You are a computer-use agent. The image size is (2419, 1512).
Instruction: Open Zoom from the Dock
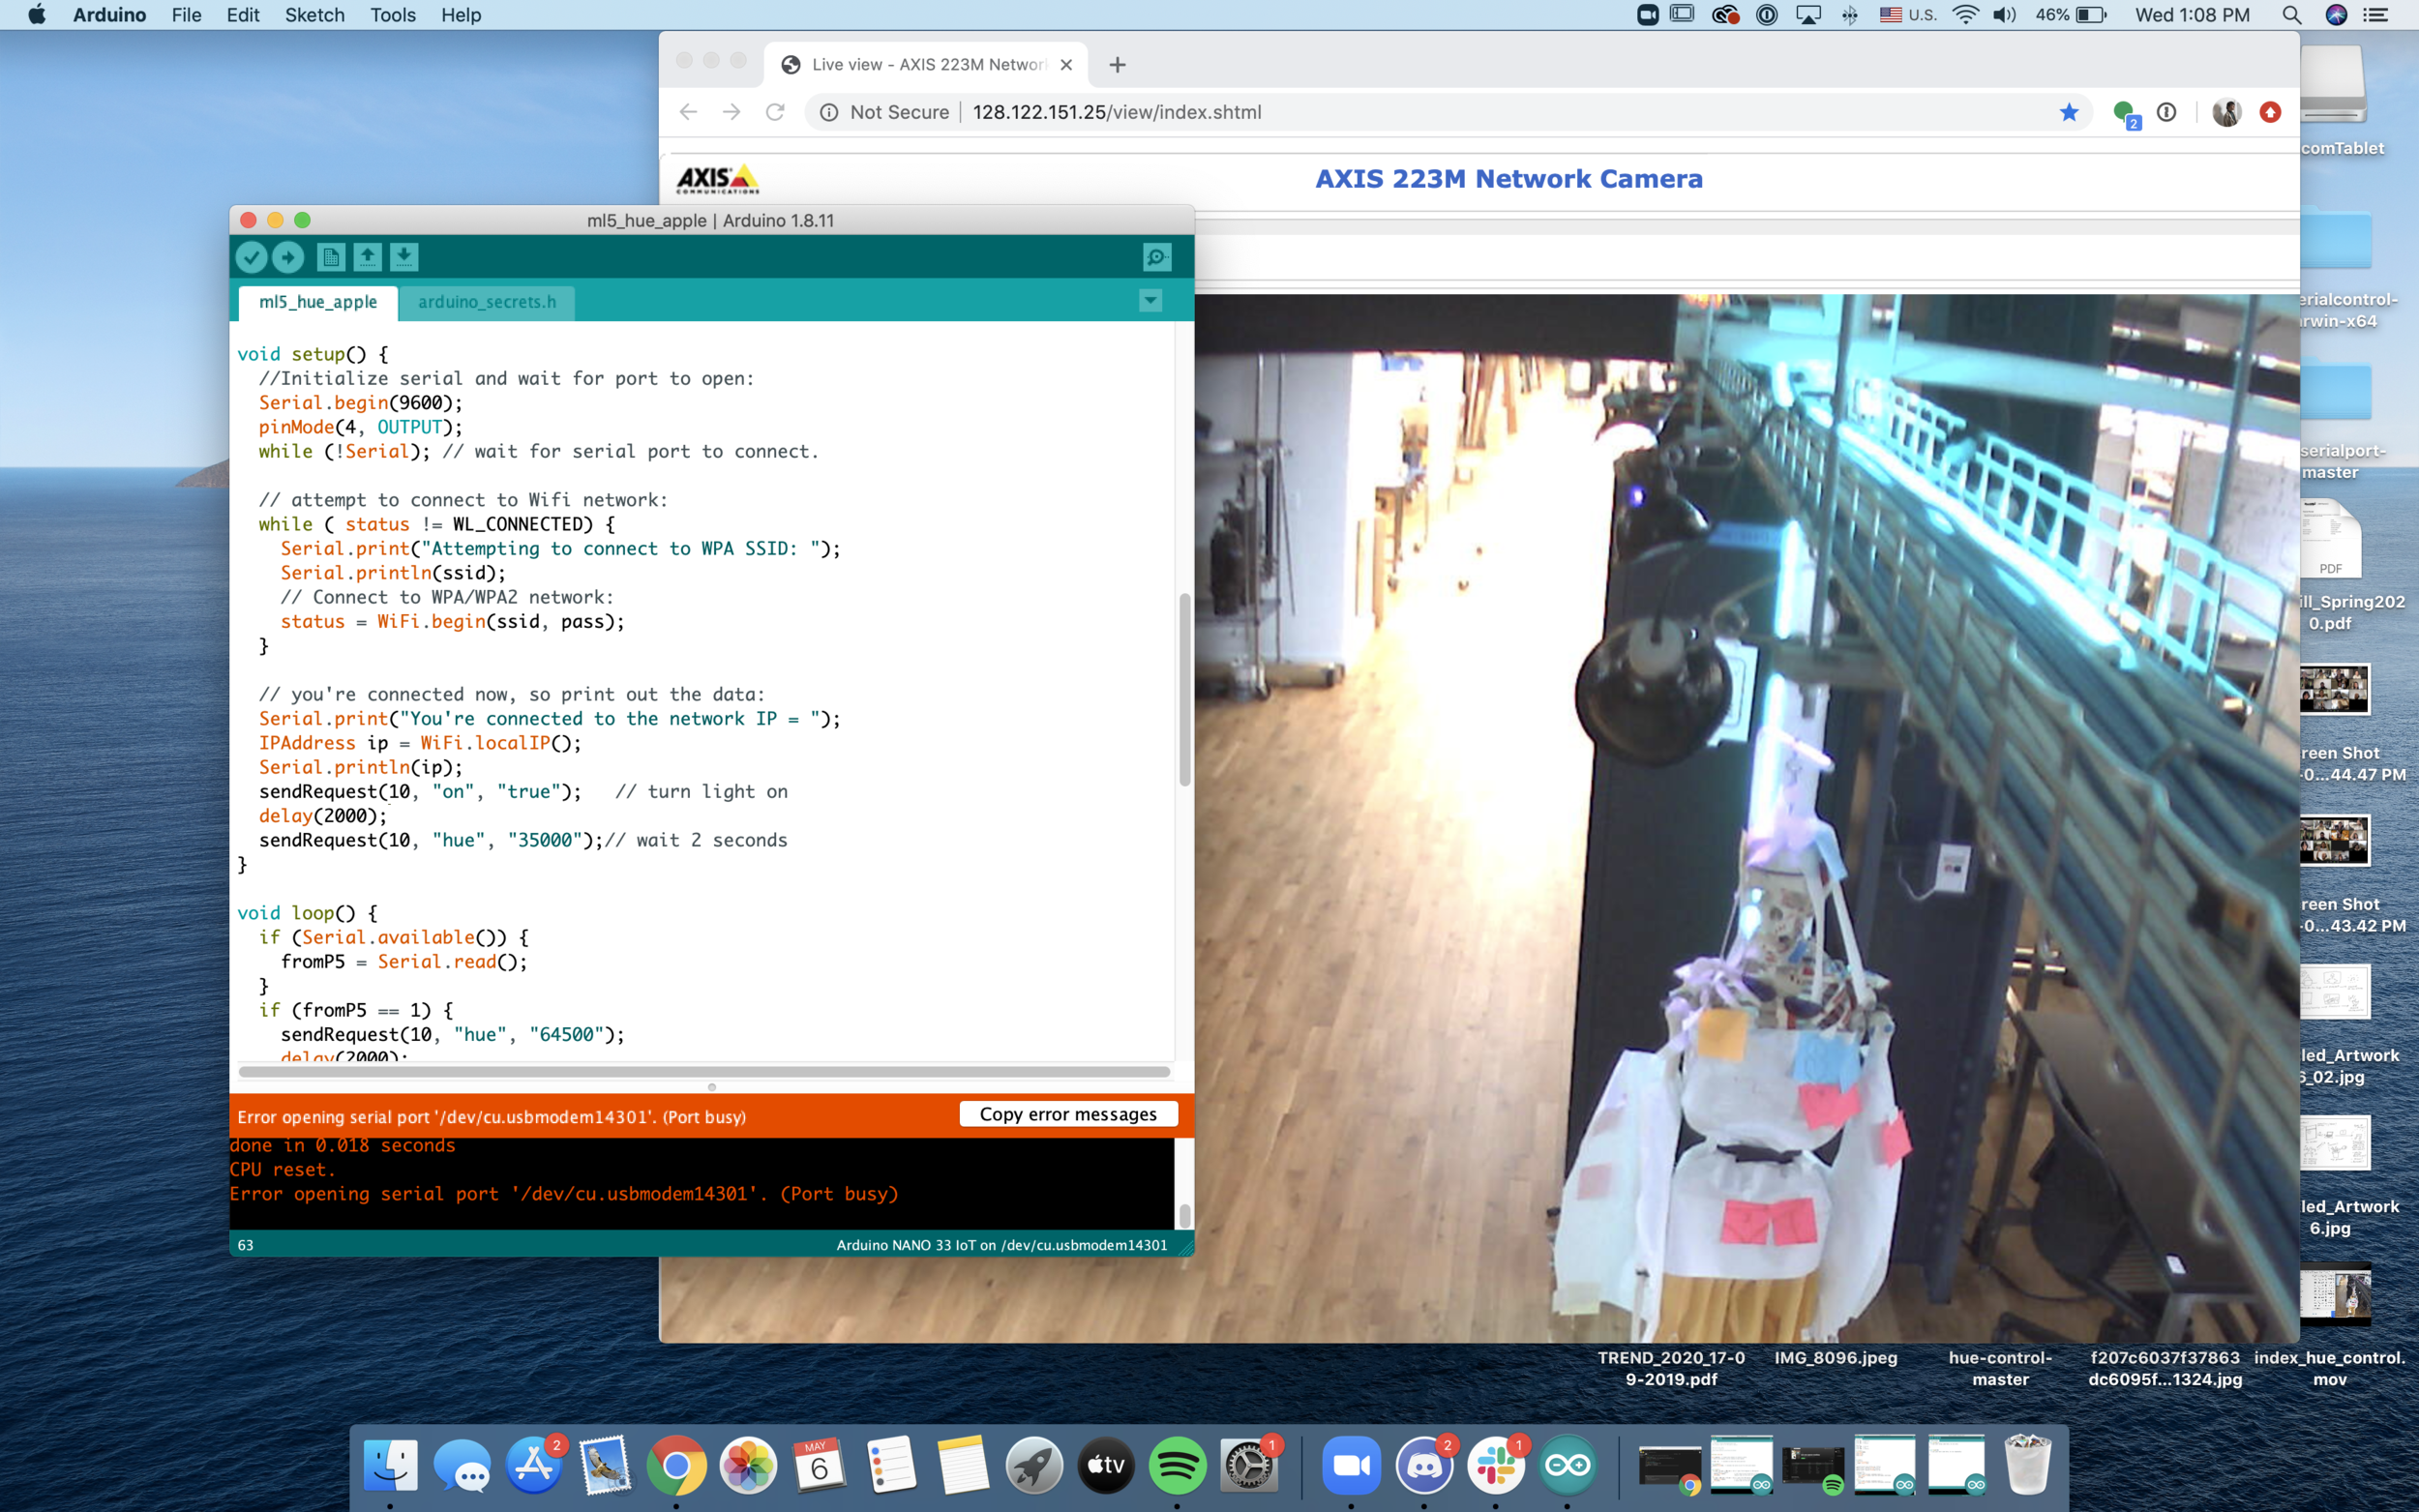(x=1351, y=1465)
